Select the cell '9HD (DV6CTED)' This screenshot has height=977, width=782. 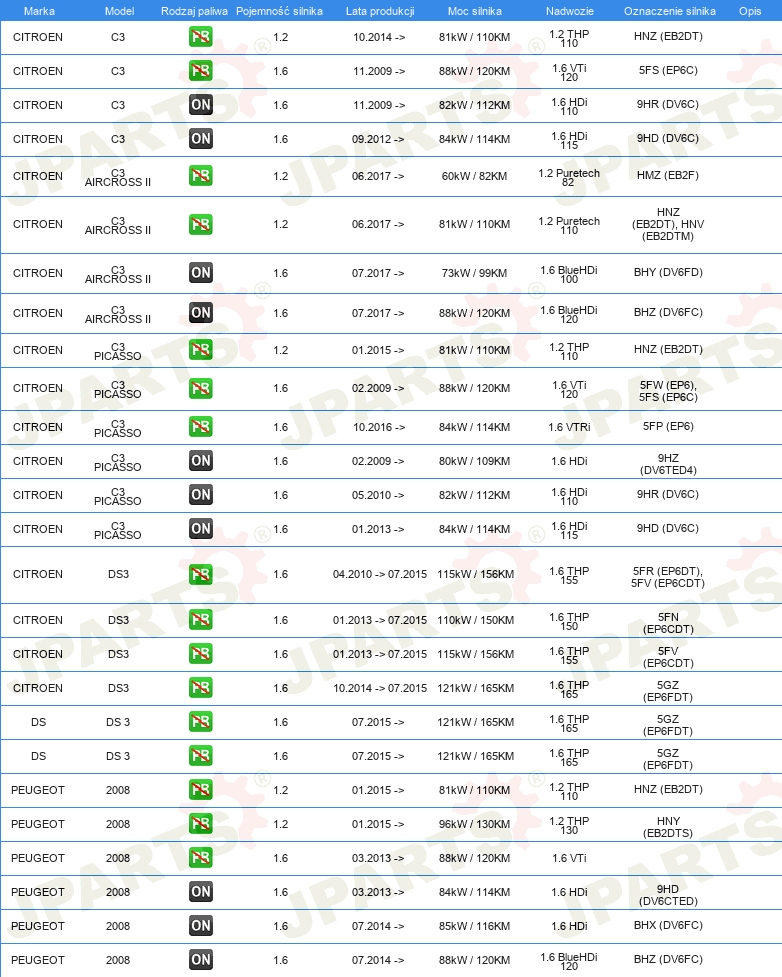pos(668,895)
